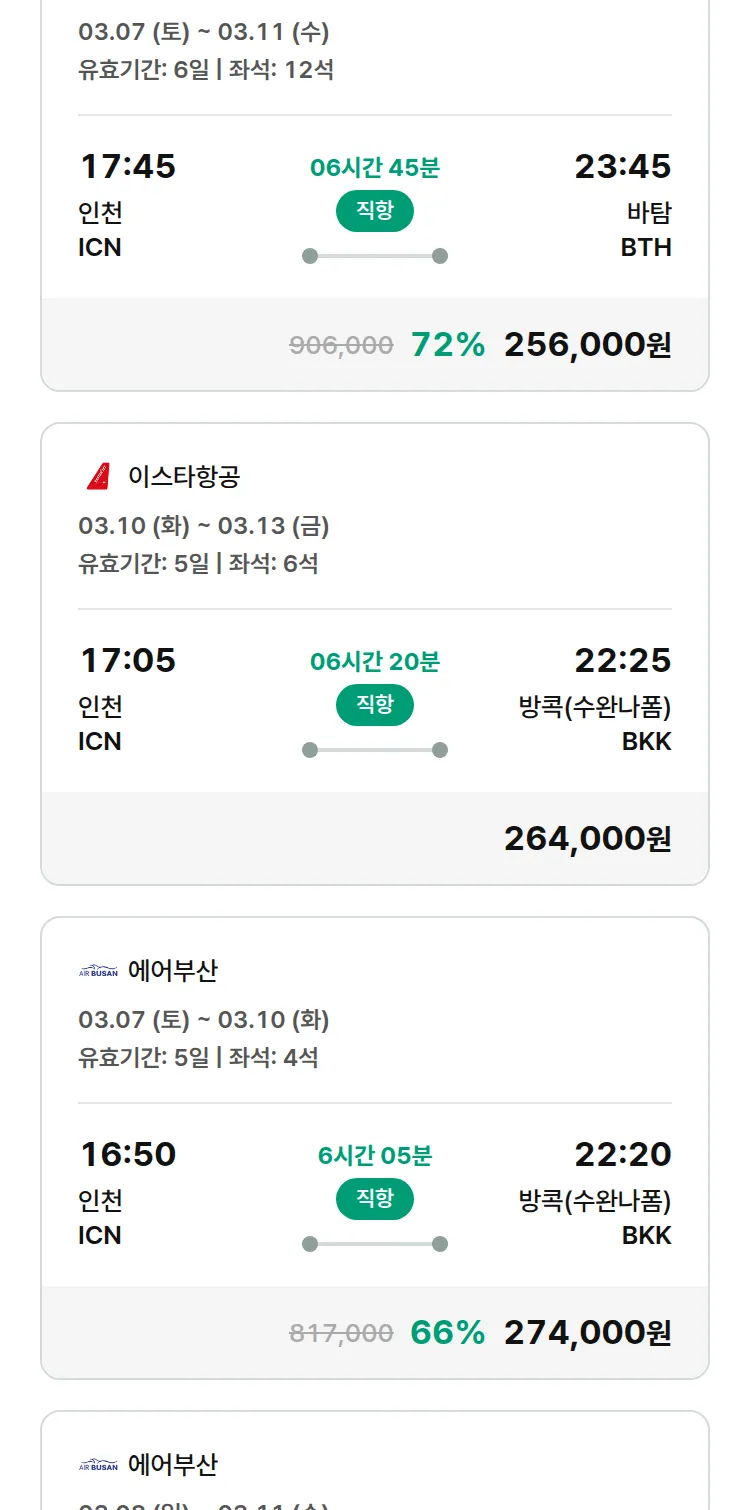750x1510 pixels.
Task: Click the Air Busan logo on the 16:50 flight
Action: pos(98,971)
